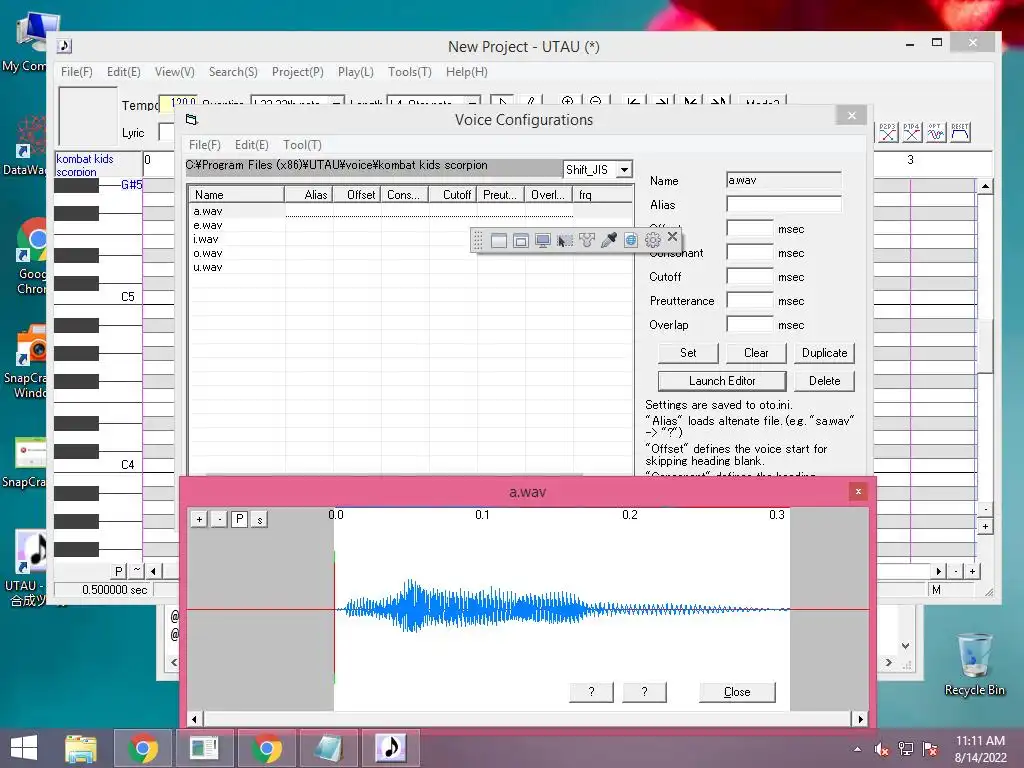Image resolution: width=1024 pixels, height=768 pixels.
Task: Open File(F) menu in Voice Configurations
Action: (x=204, y=144)
